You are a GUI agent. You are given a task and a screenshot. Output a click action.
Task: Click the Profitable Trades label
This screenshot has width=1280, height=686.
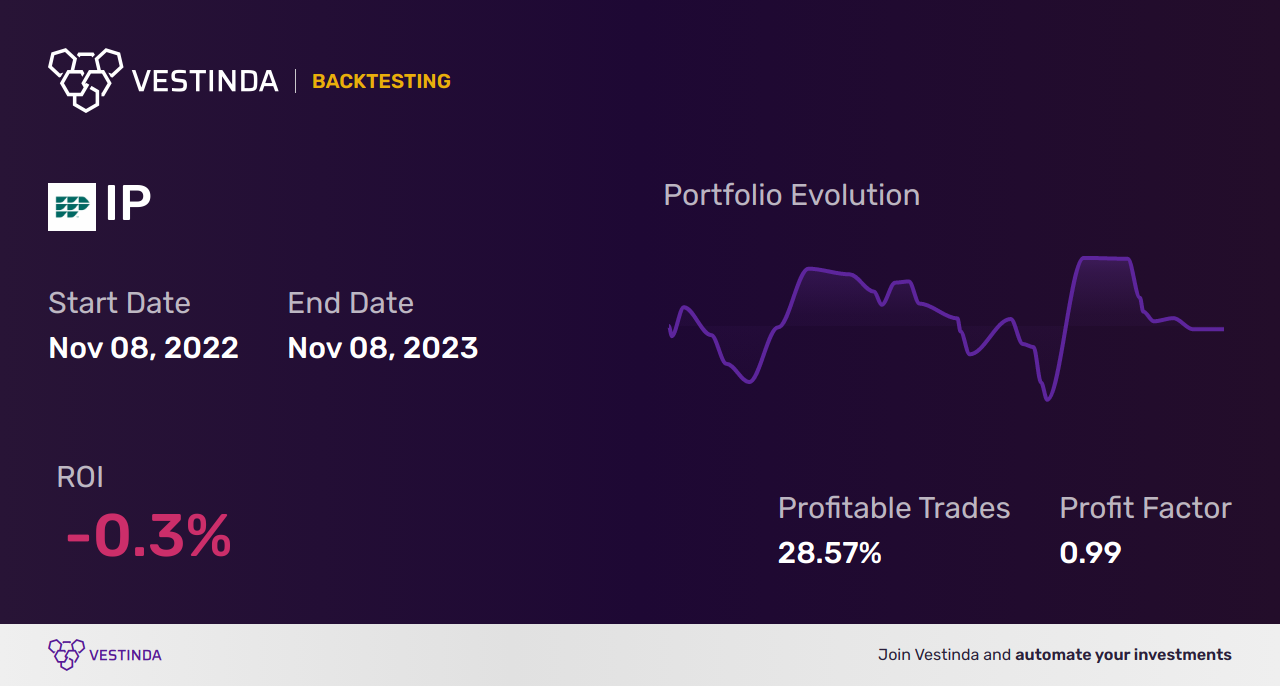point(894,508)
